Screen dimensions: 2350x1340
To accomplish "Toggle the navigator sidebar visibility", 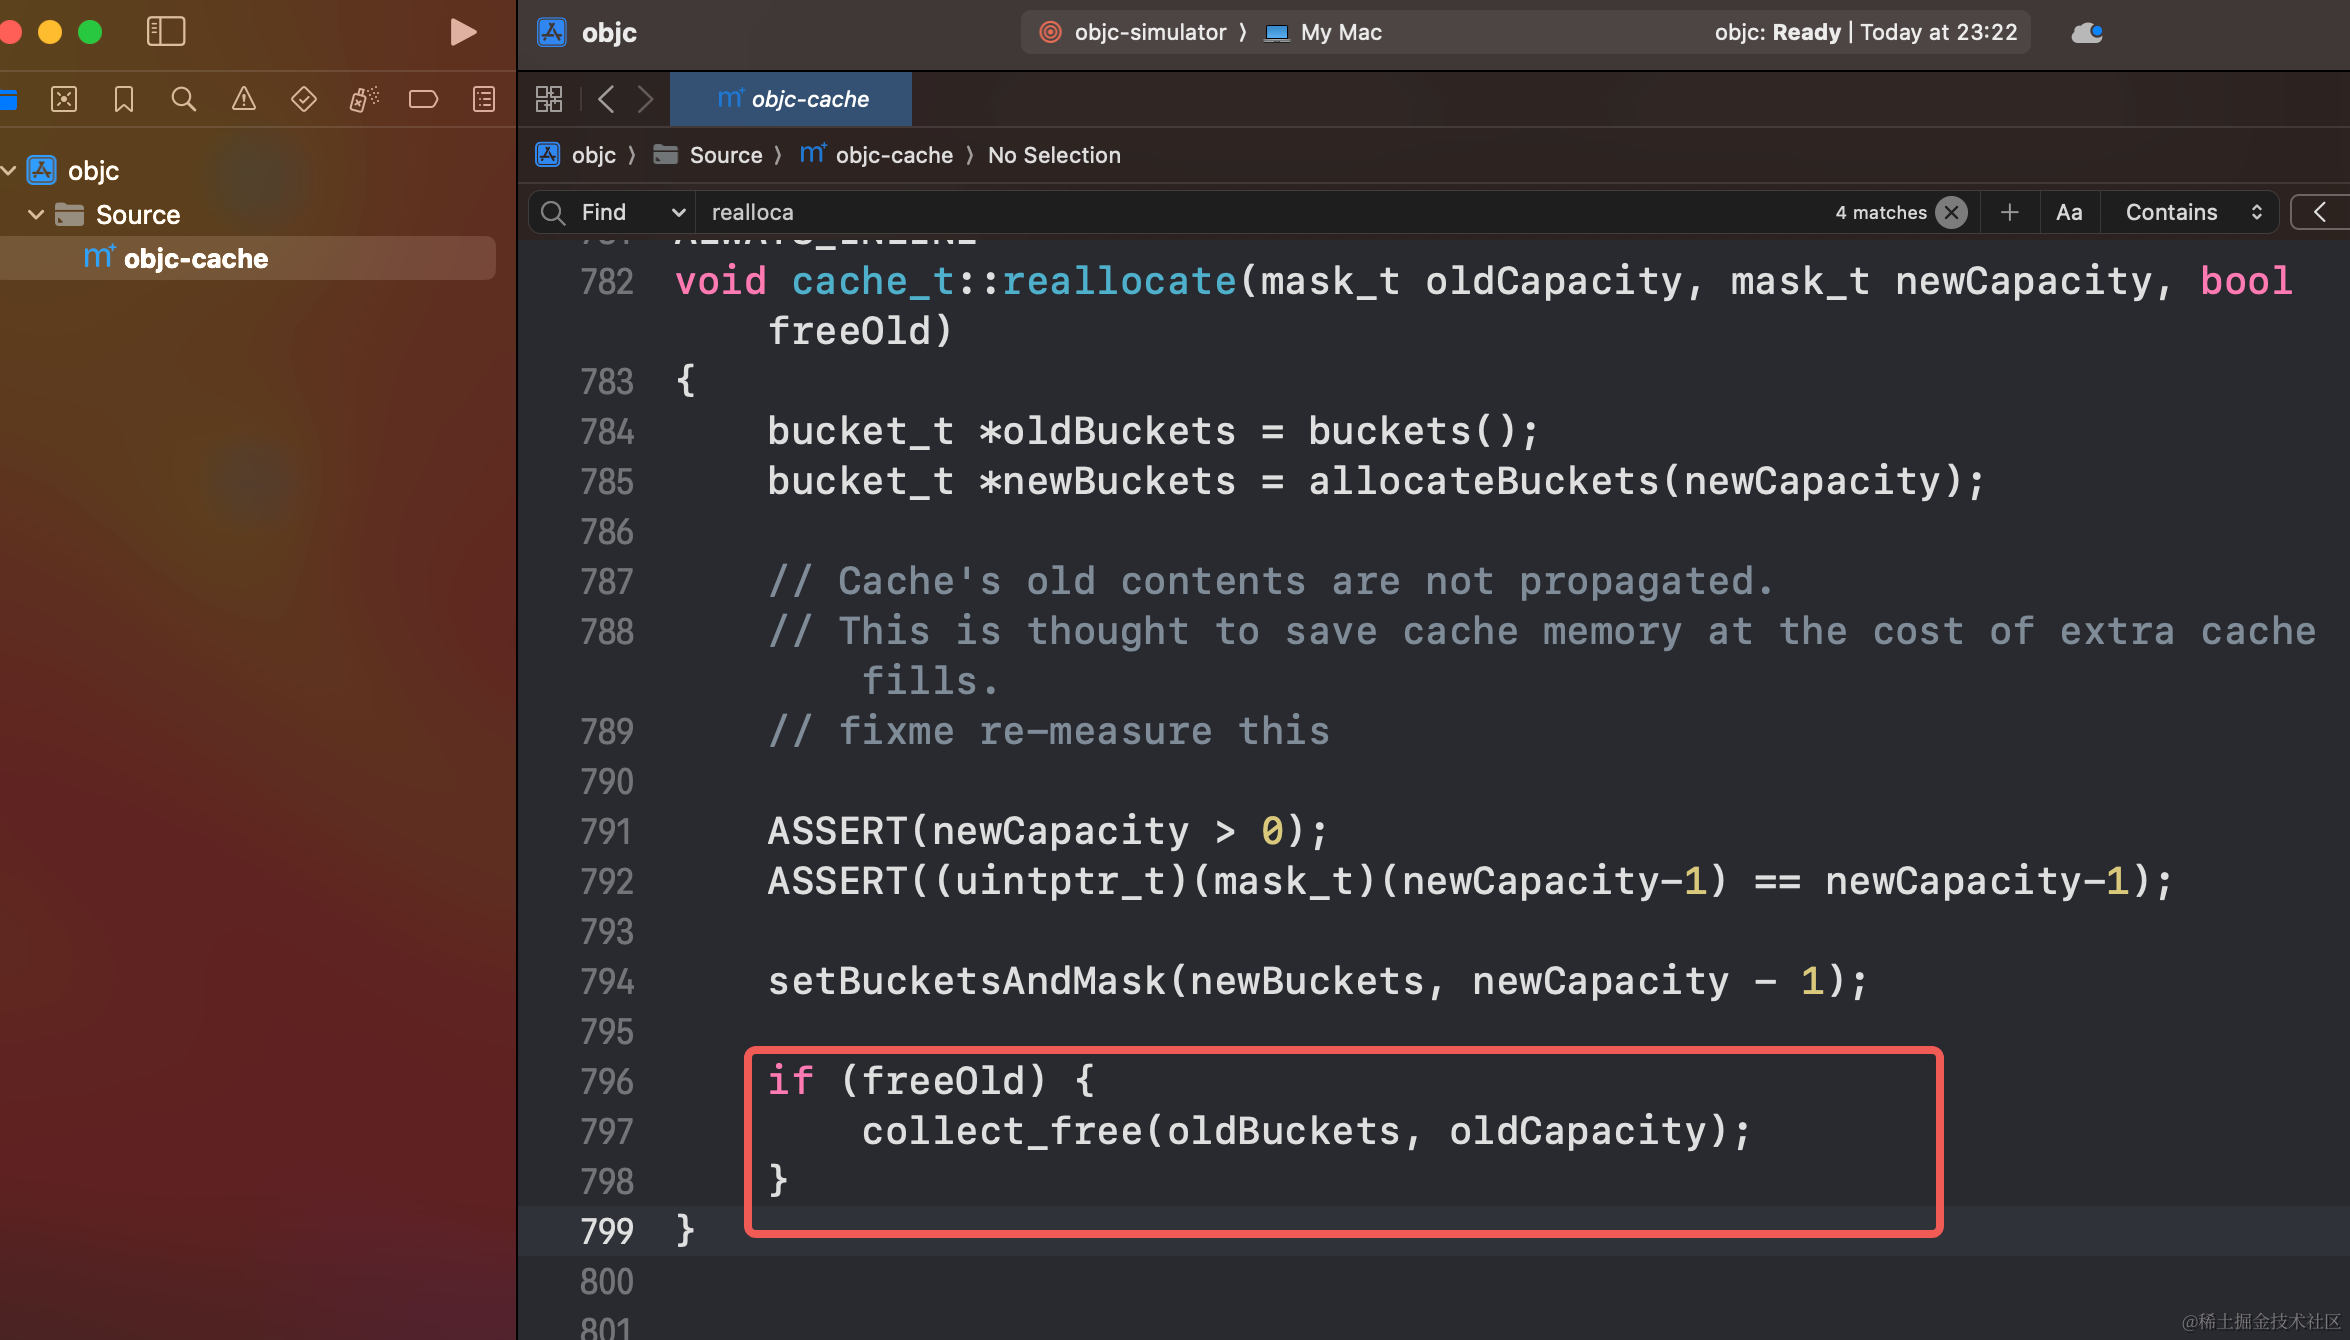I will coord(165,32).
